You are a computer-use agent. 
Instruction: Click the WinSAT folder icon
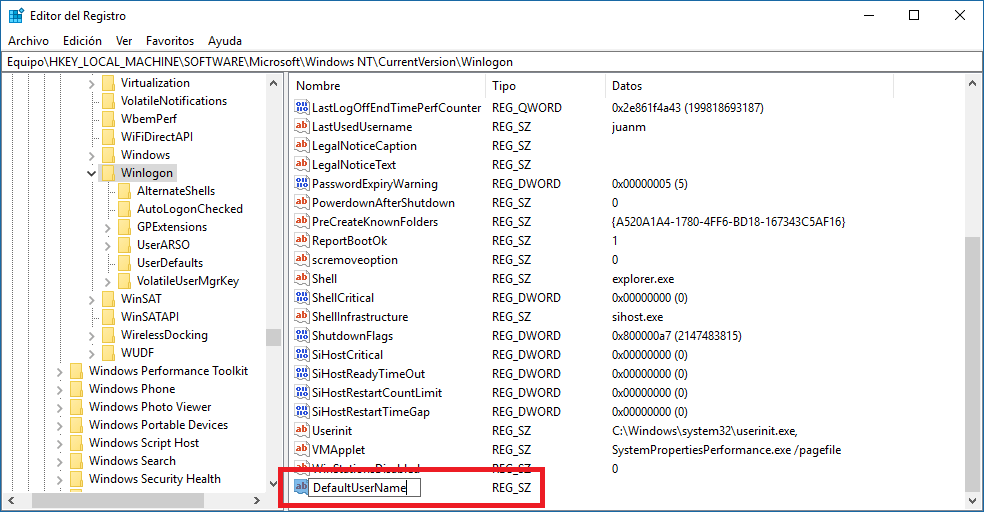(109, 299)
